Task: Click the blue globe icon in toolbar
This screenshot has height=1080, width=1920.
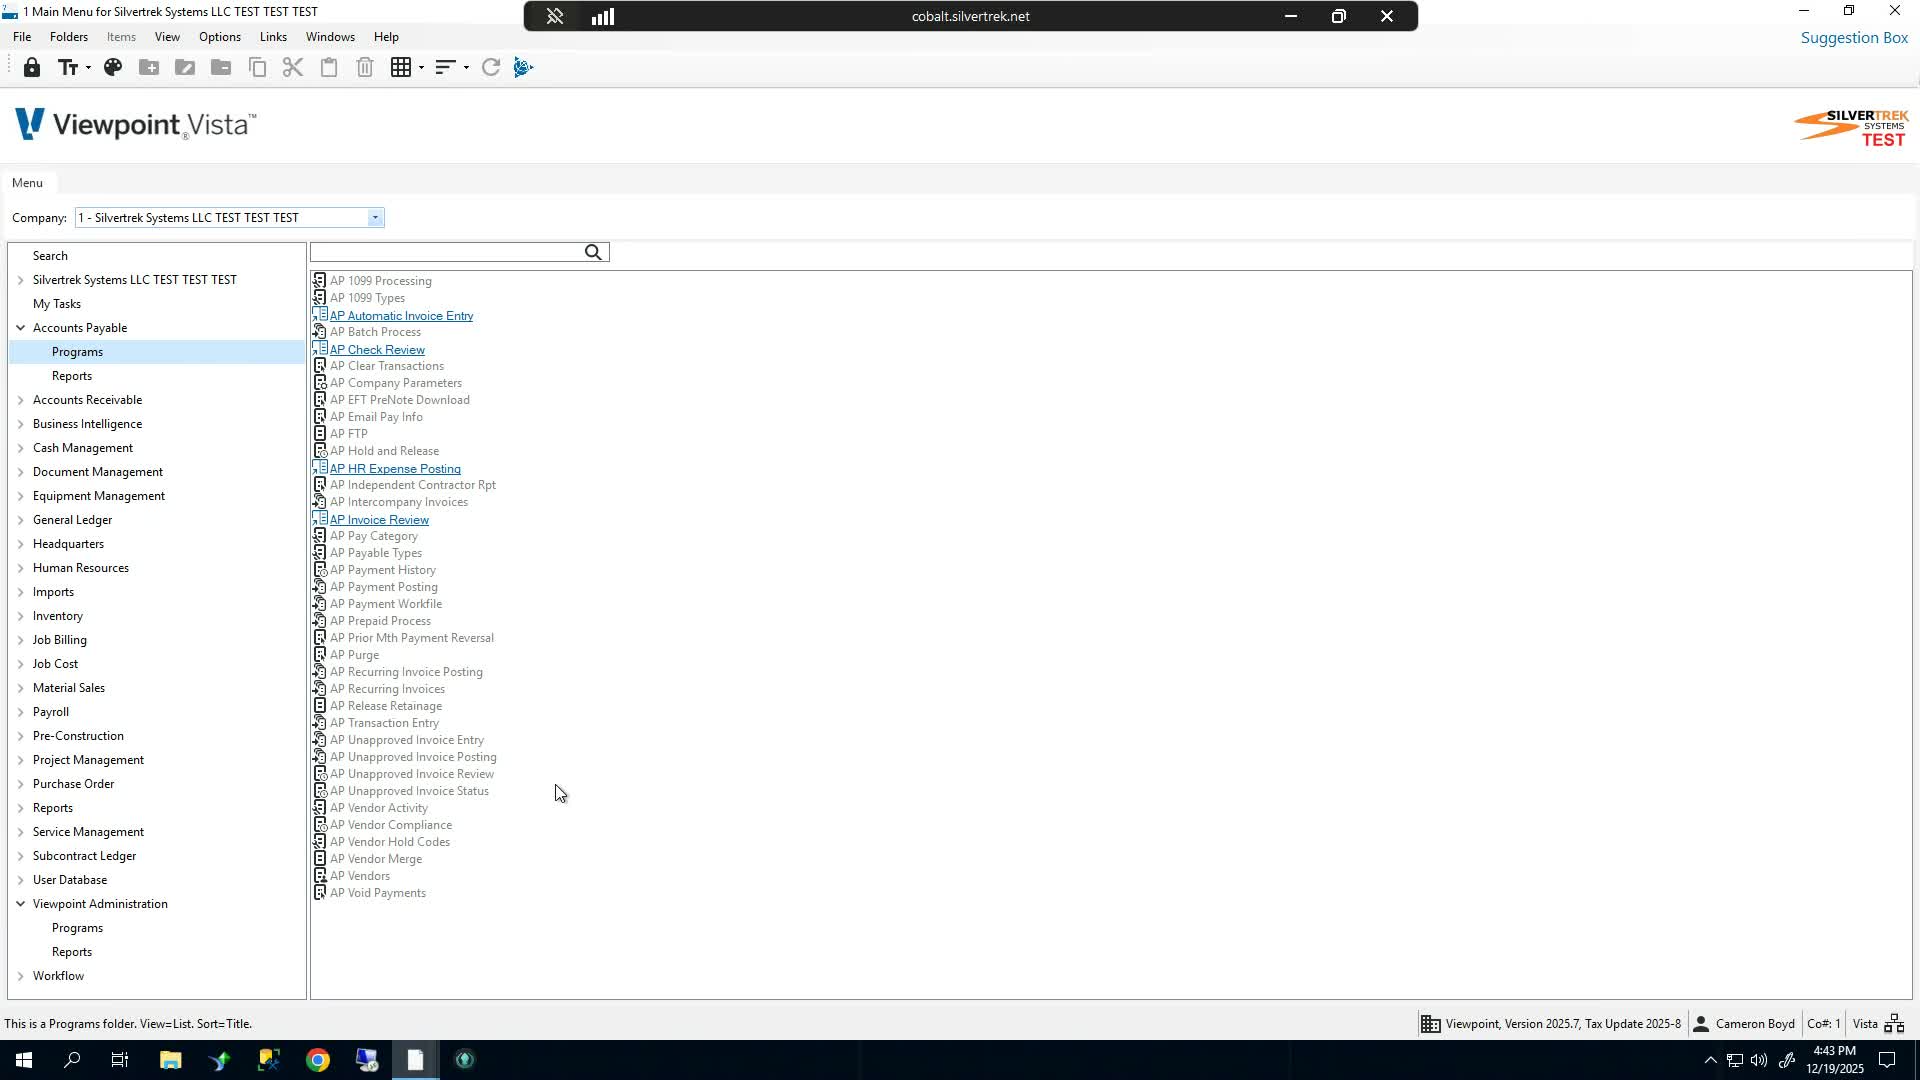Action: click(x=523, y=67)
